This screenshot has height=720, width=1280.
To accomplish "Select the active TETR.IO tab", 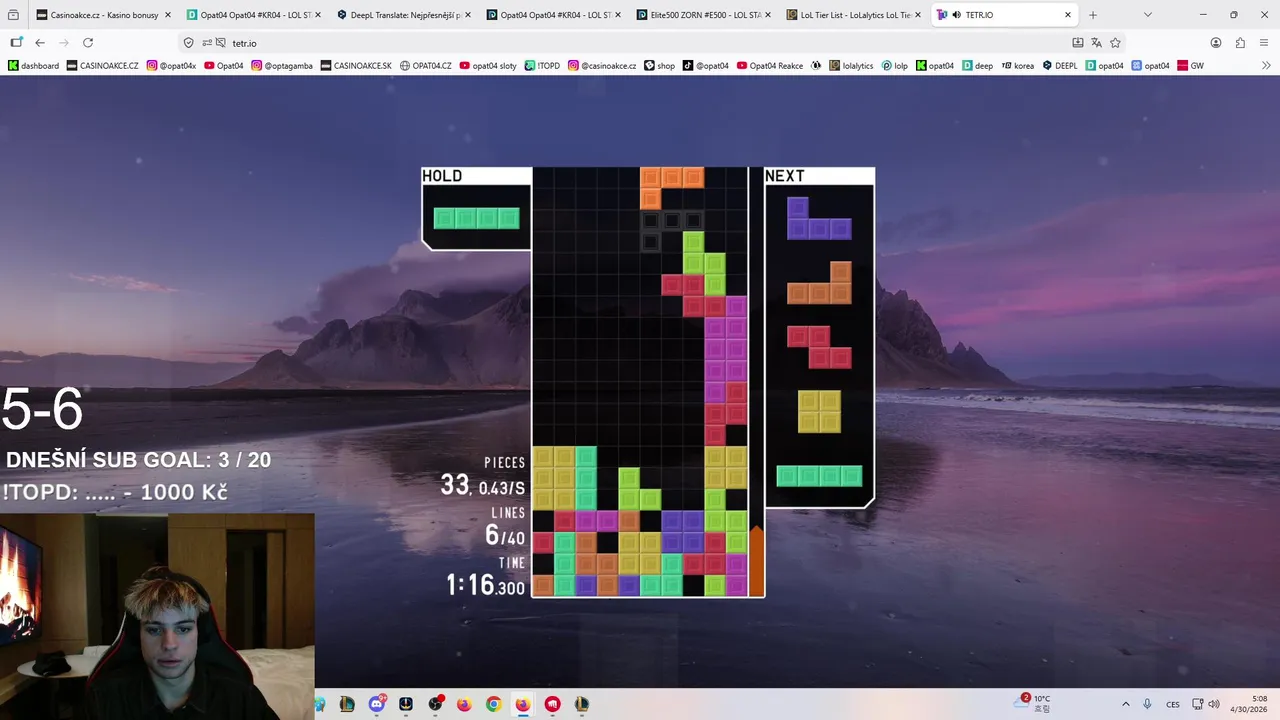I will [x=1005, y=15].
